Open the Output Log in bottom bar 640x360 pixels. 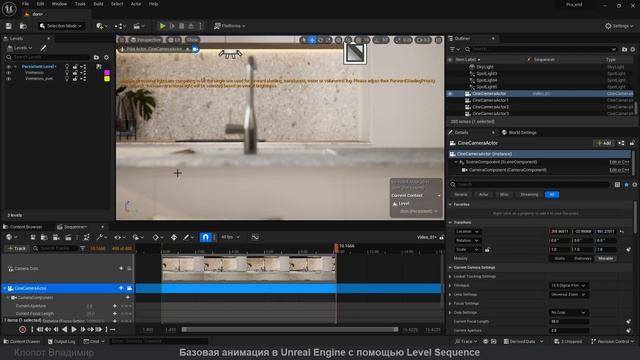pos(61,341)
